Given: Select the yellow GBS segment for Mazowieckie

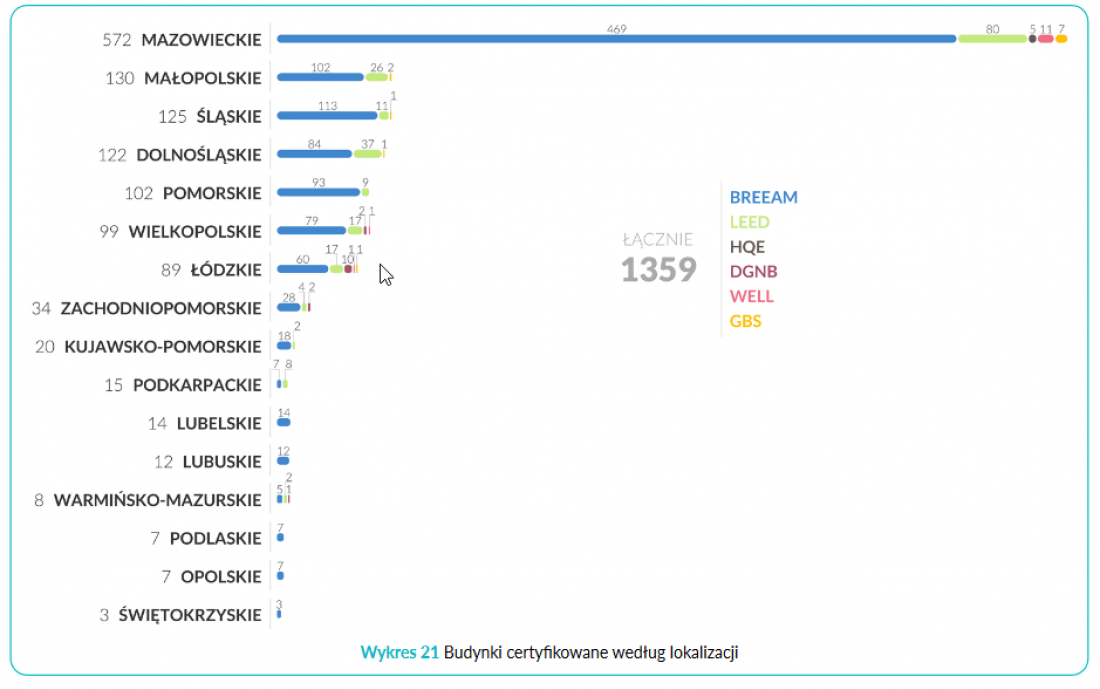Looking at the screenshot, I should click(x=1061, y=39).
